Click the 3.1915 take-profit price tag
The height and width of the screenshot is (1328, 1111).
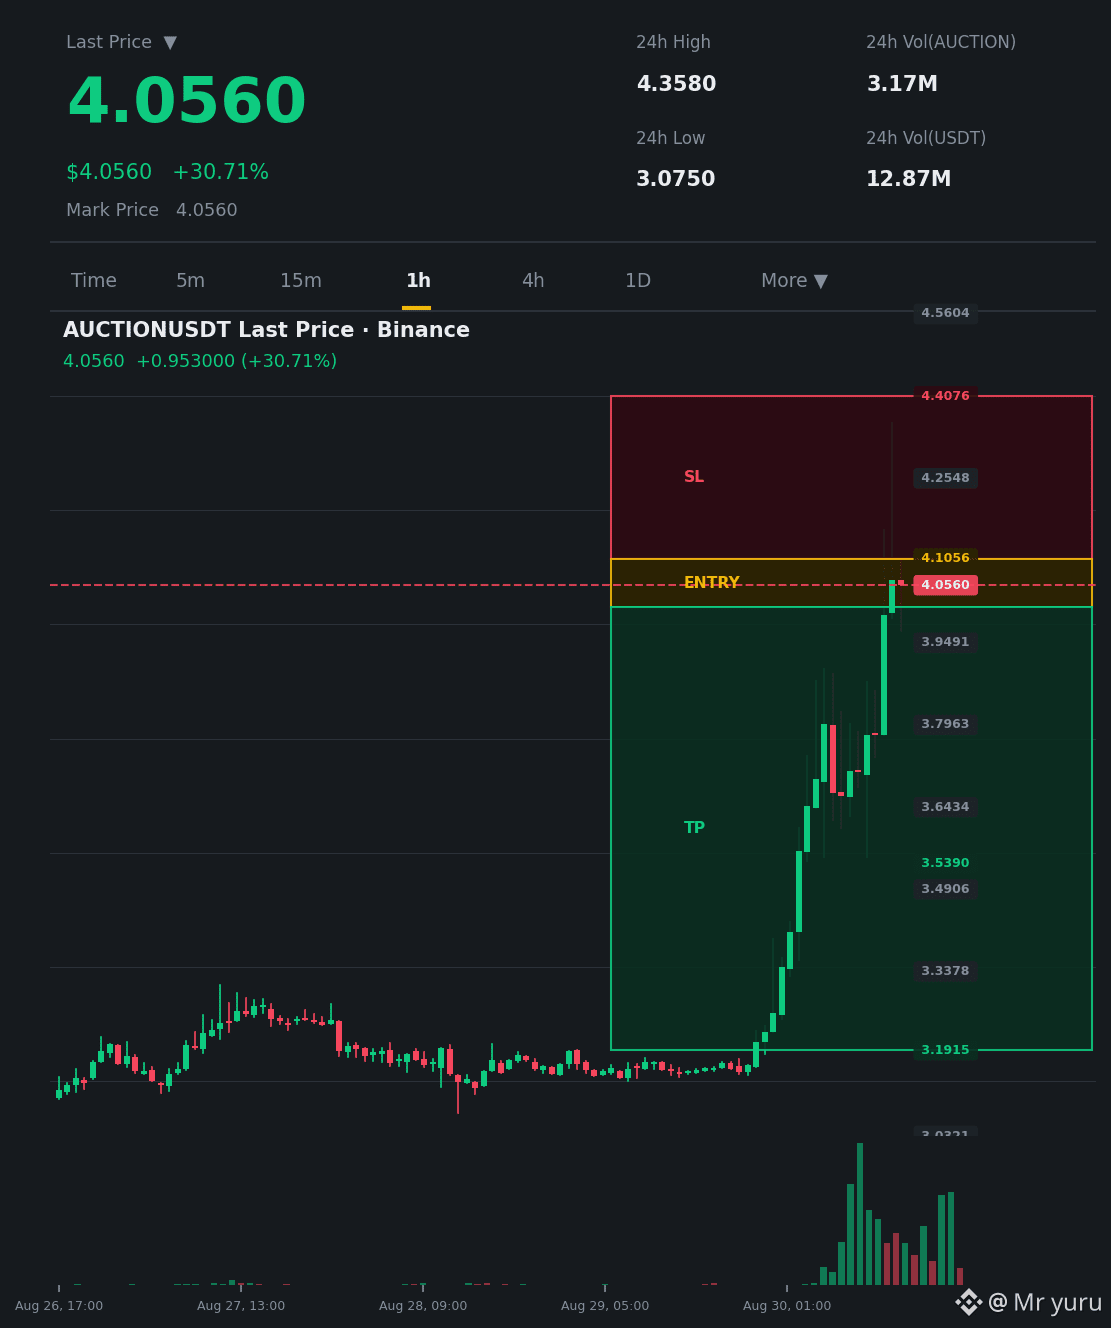pos(945,1050)
